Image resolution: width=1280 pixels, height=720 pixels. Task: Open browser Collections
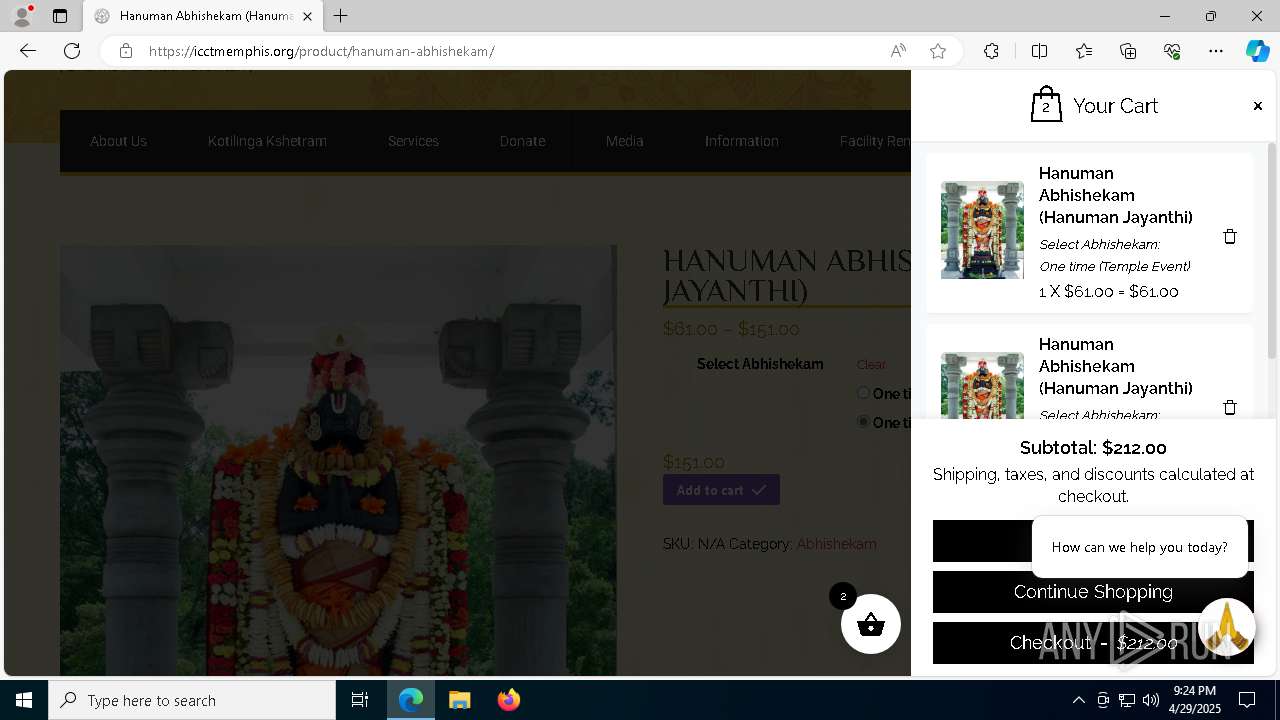click(x=1128, y=51)
